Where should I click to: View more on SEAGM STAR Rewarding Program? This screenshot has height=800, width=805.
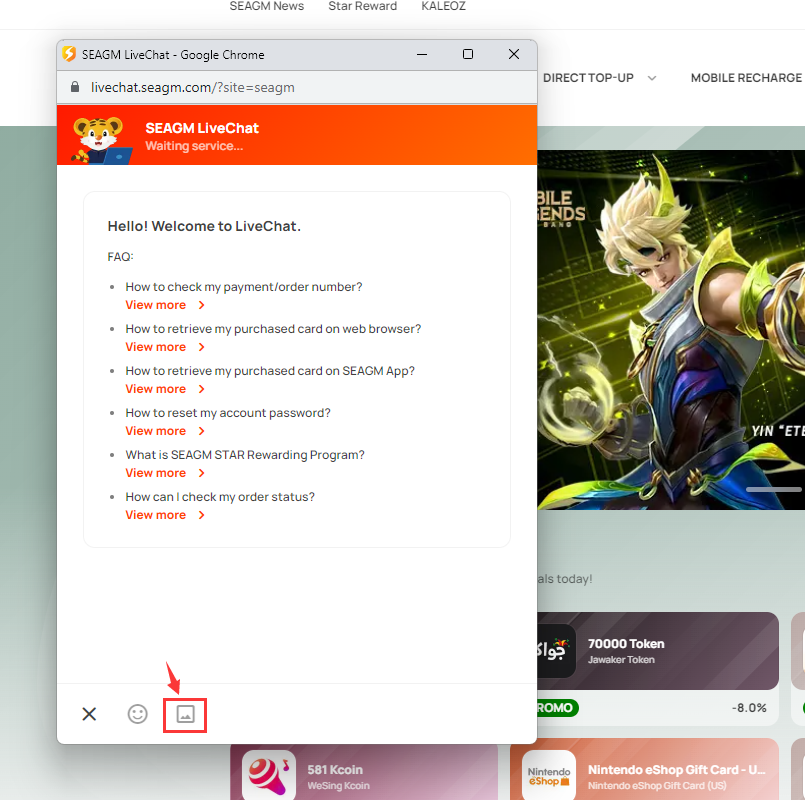pyautogui.click(x=165, y=473)
